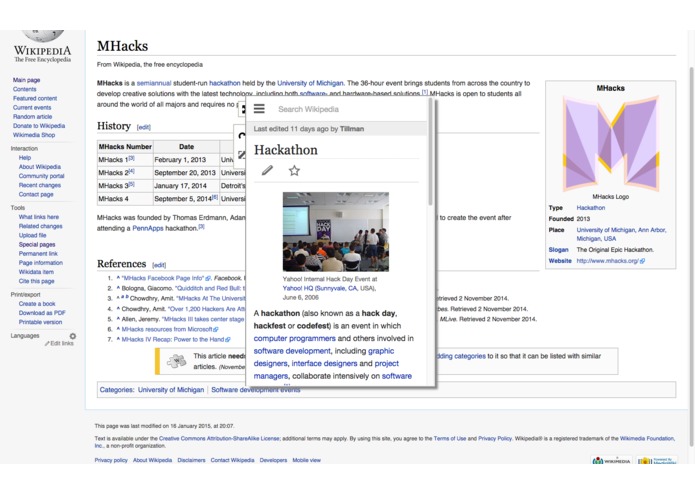Open Software development events category
Viewport: 695px width, 494px height.
pyautogui.click(x=256, y=390)
